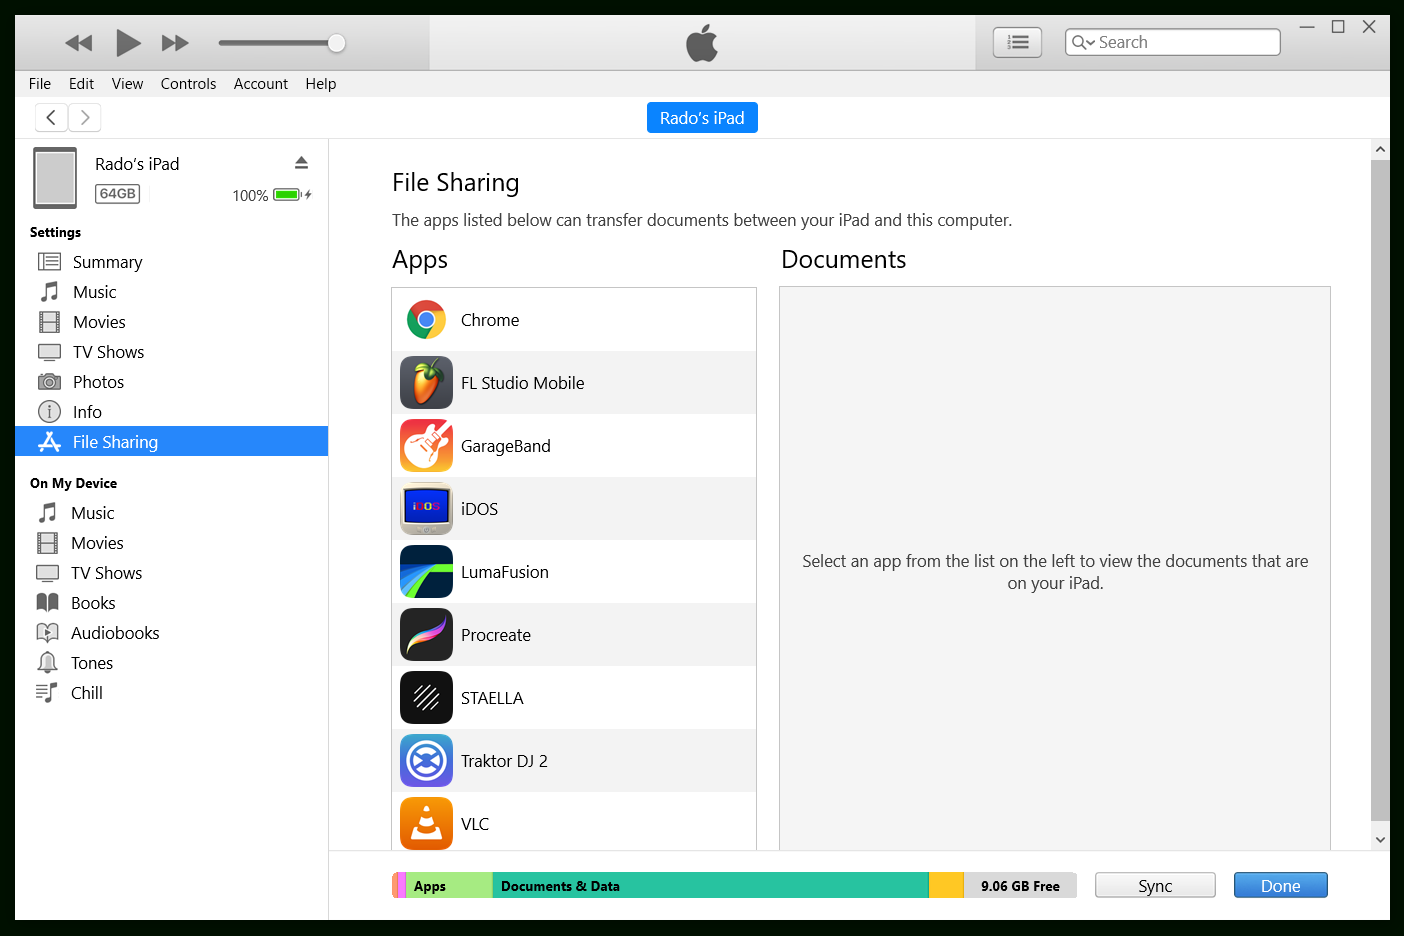Select the Chrome app icon
Image resolution: width=1404 pixels, height=936 pixels.
[426, 320]
